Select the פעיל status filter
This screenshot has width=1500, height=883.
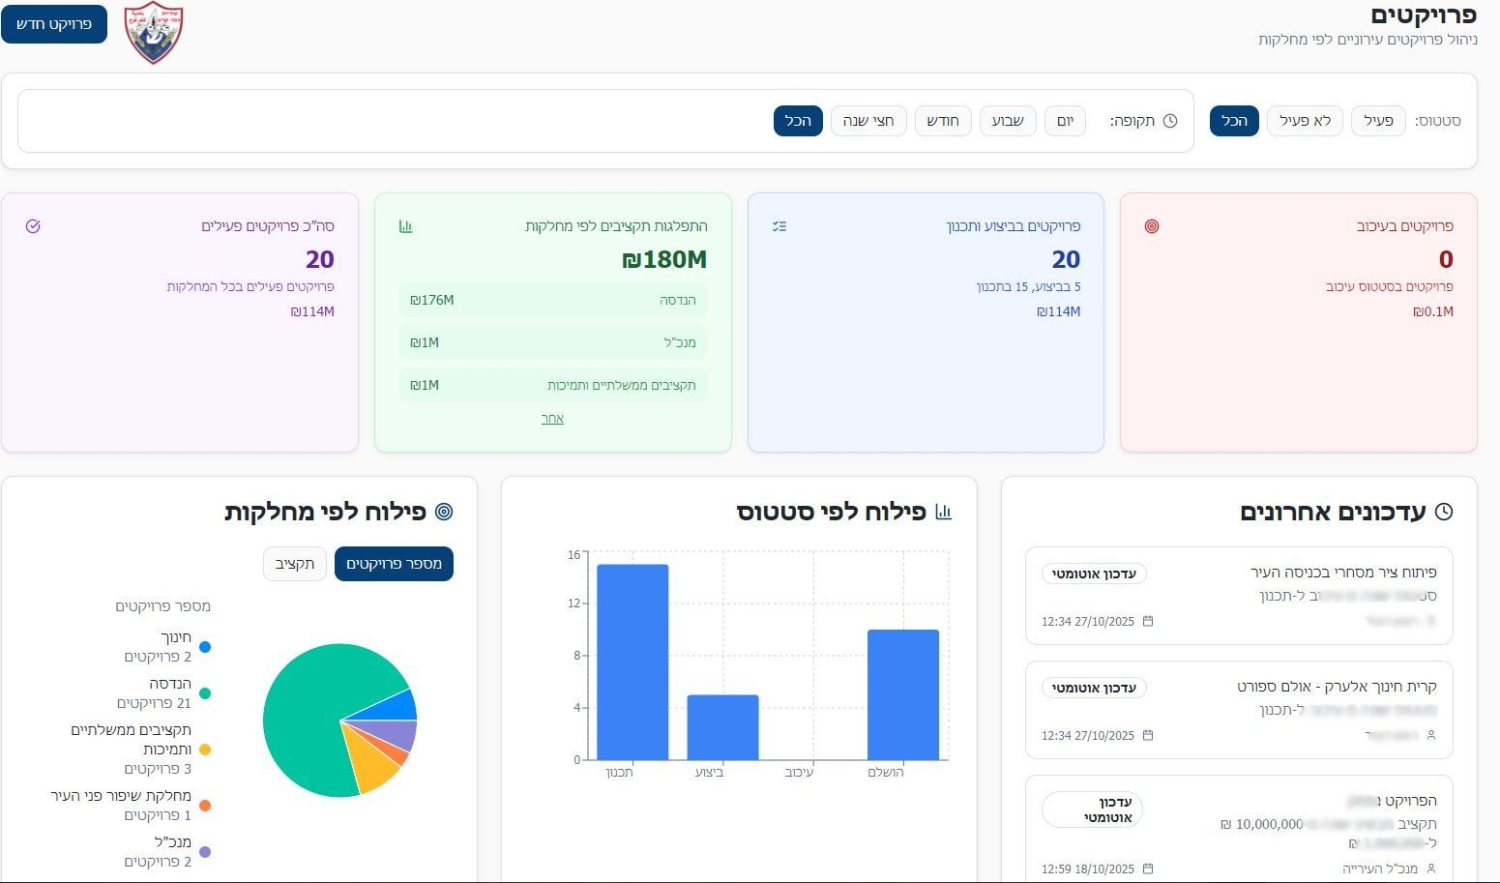point(1378,121)
